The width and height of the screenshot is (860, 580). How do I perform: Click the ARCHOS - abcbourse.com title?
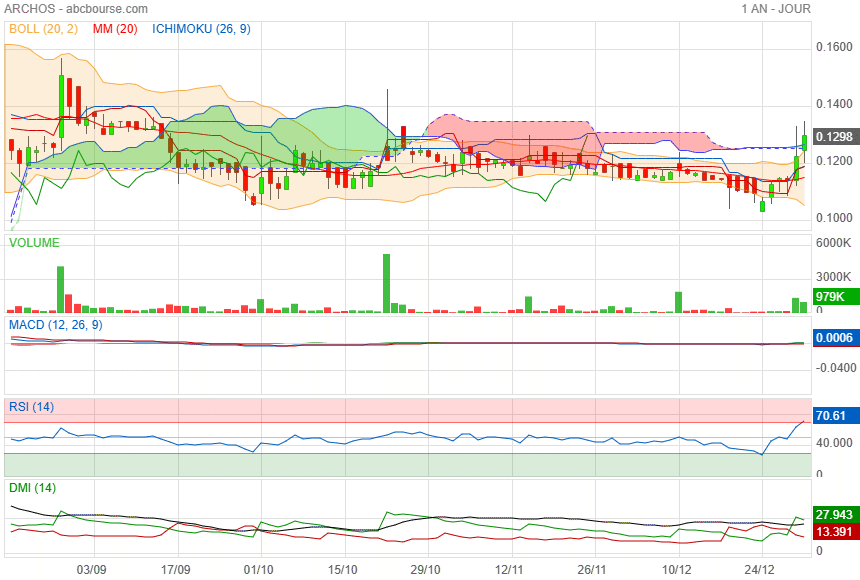pyautogui.click(x=76, y=9)
